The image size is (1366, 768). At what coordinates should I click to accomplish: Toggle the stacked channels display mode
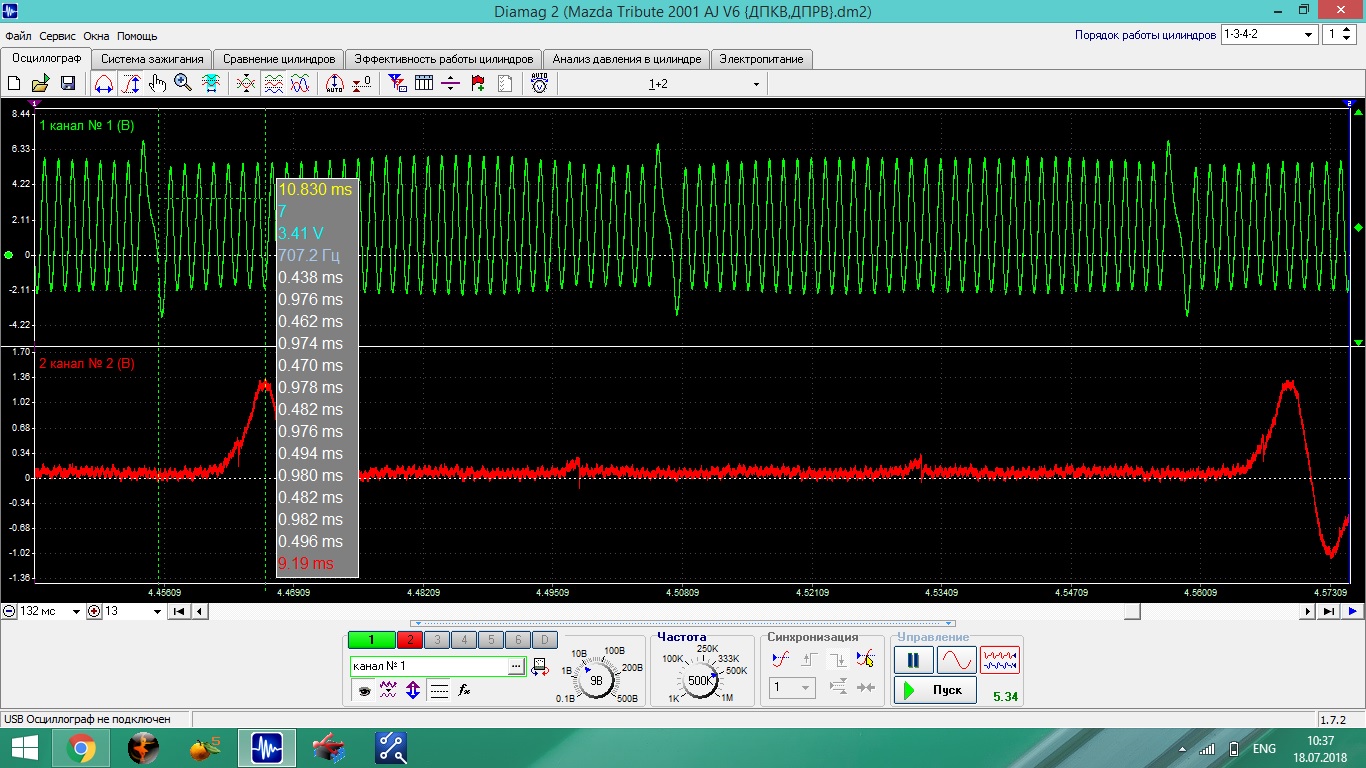pos(273,84)
